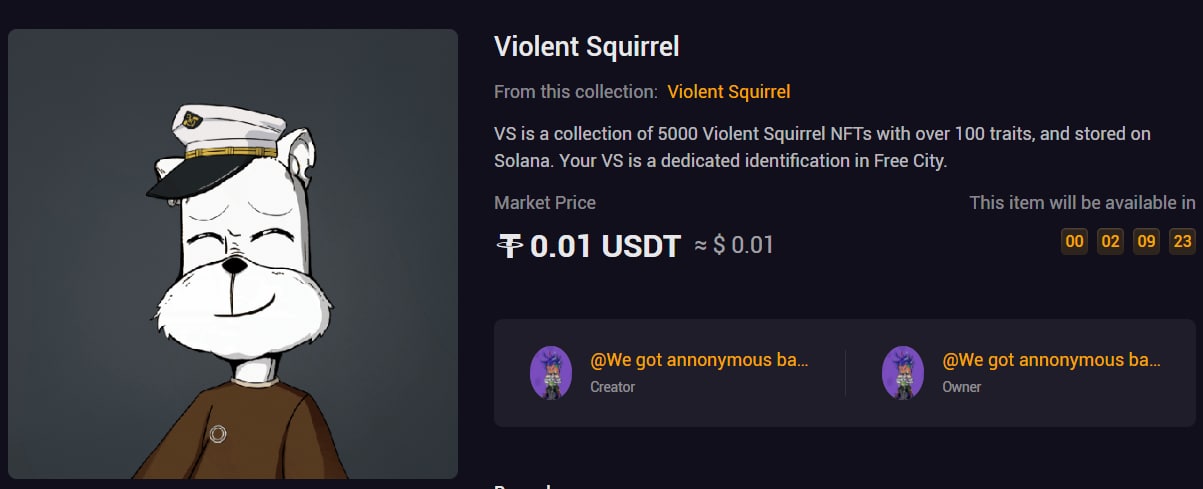Click the 0.01 USDT price value
1203x489 pixels.
(605, 246)
